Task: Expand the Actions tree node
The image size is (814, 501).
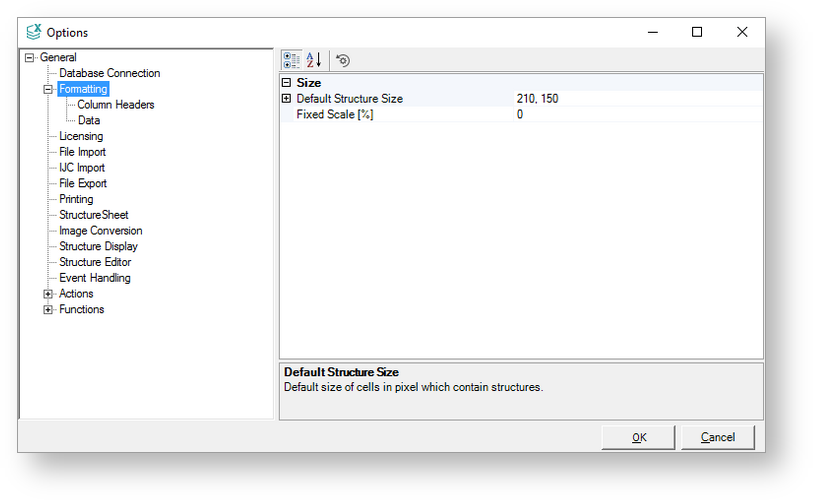Action: click(48, 294)
